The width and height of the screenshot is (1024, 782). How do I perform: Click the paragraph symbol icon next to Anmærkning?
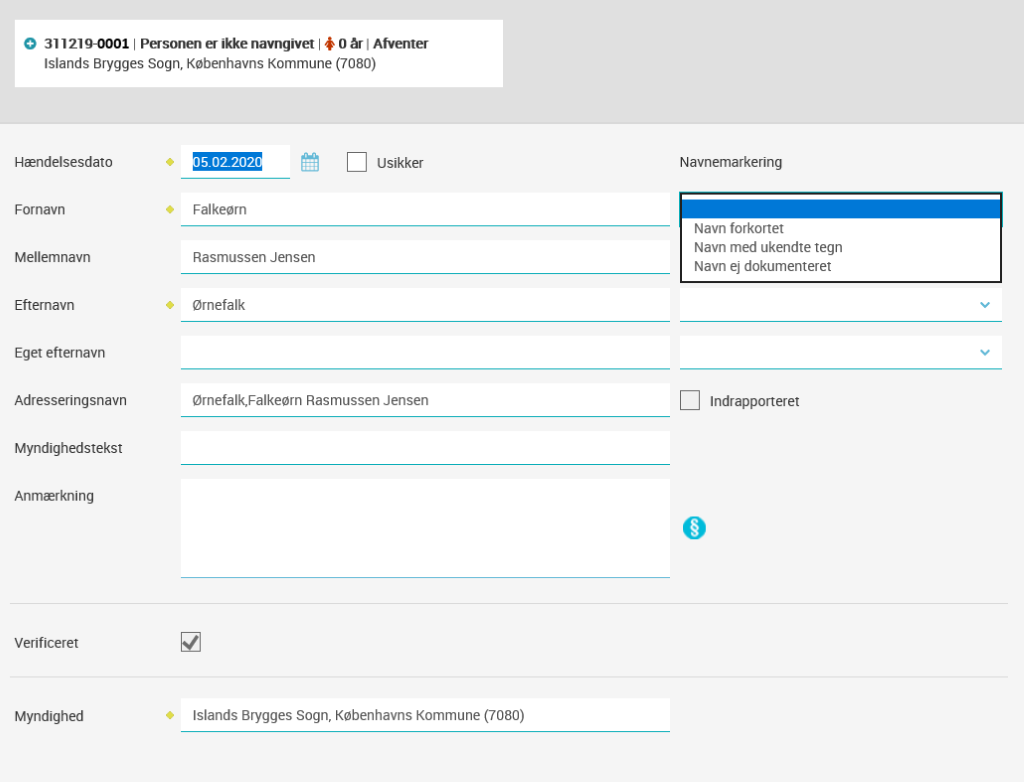(x=694, y=528)
